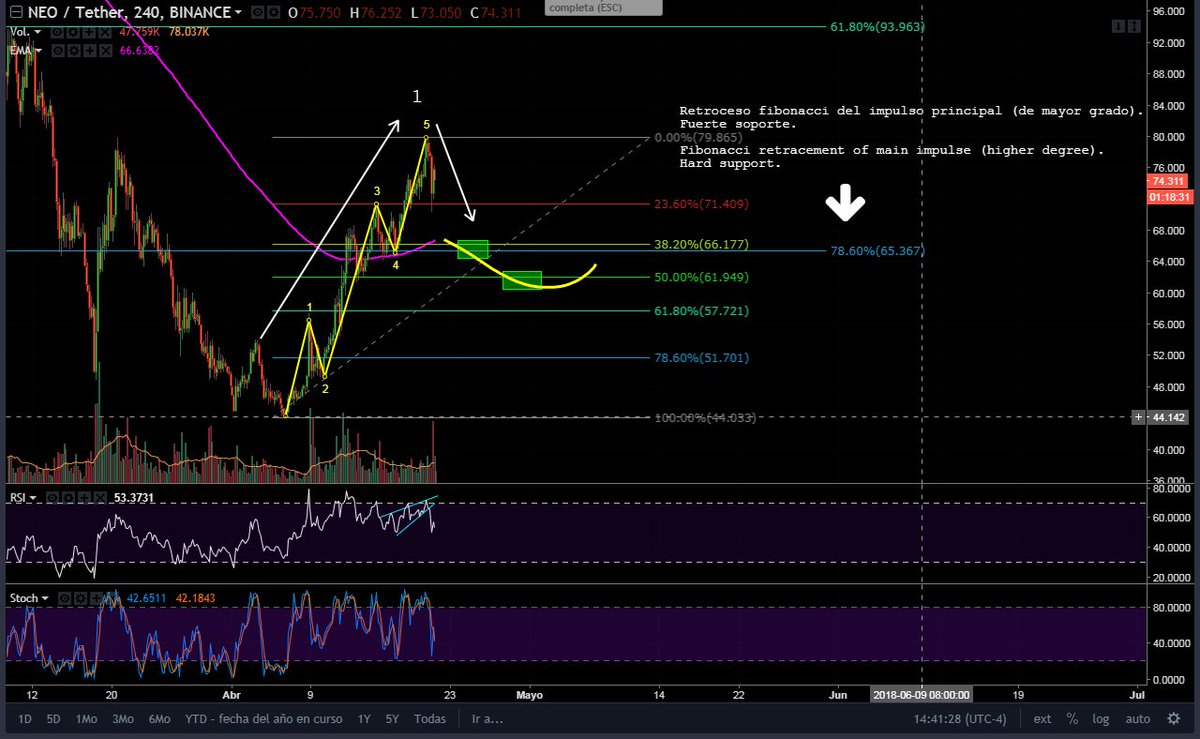Click the 61.80%(93.963) Fibonacci label
1200x739 pixels.
878,27
